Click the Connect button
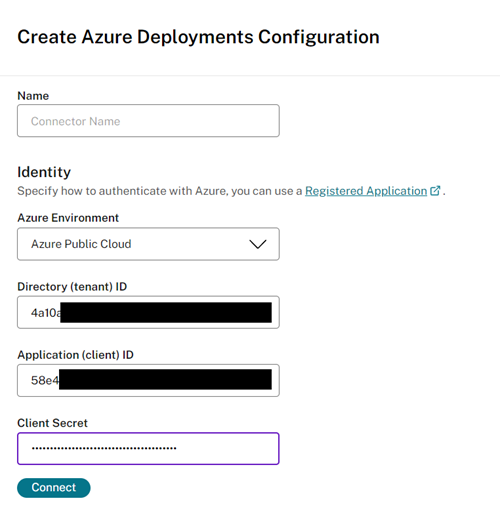The width and height of the screenshot is (500, 507). pos(54,488)
